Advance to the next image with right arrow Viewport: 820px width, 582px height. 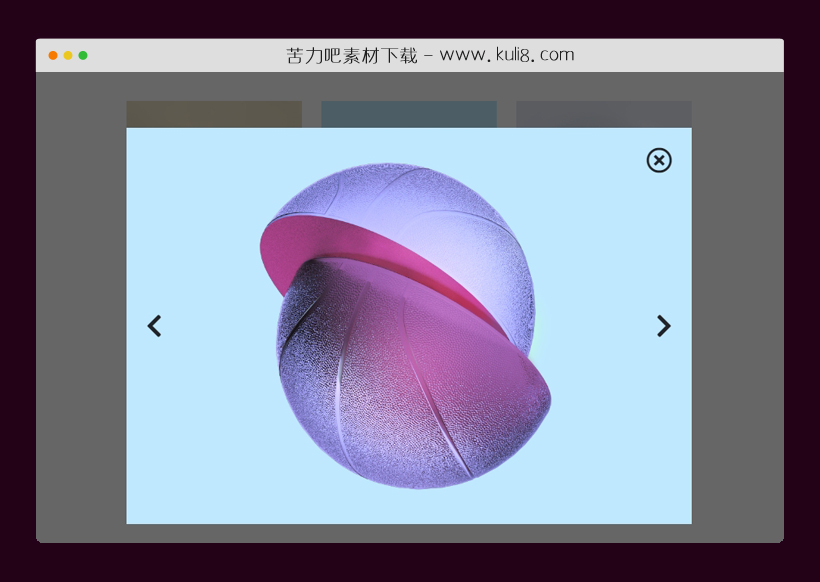pos(663,326)
